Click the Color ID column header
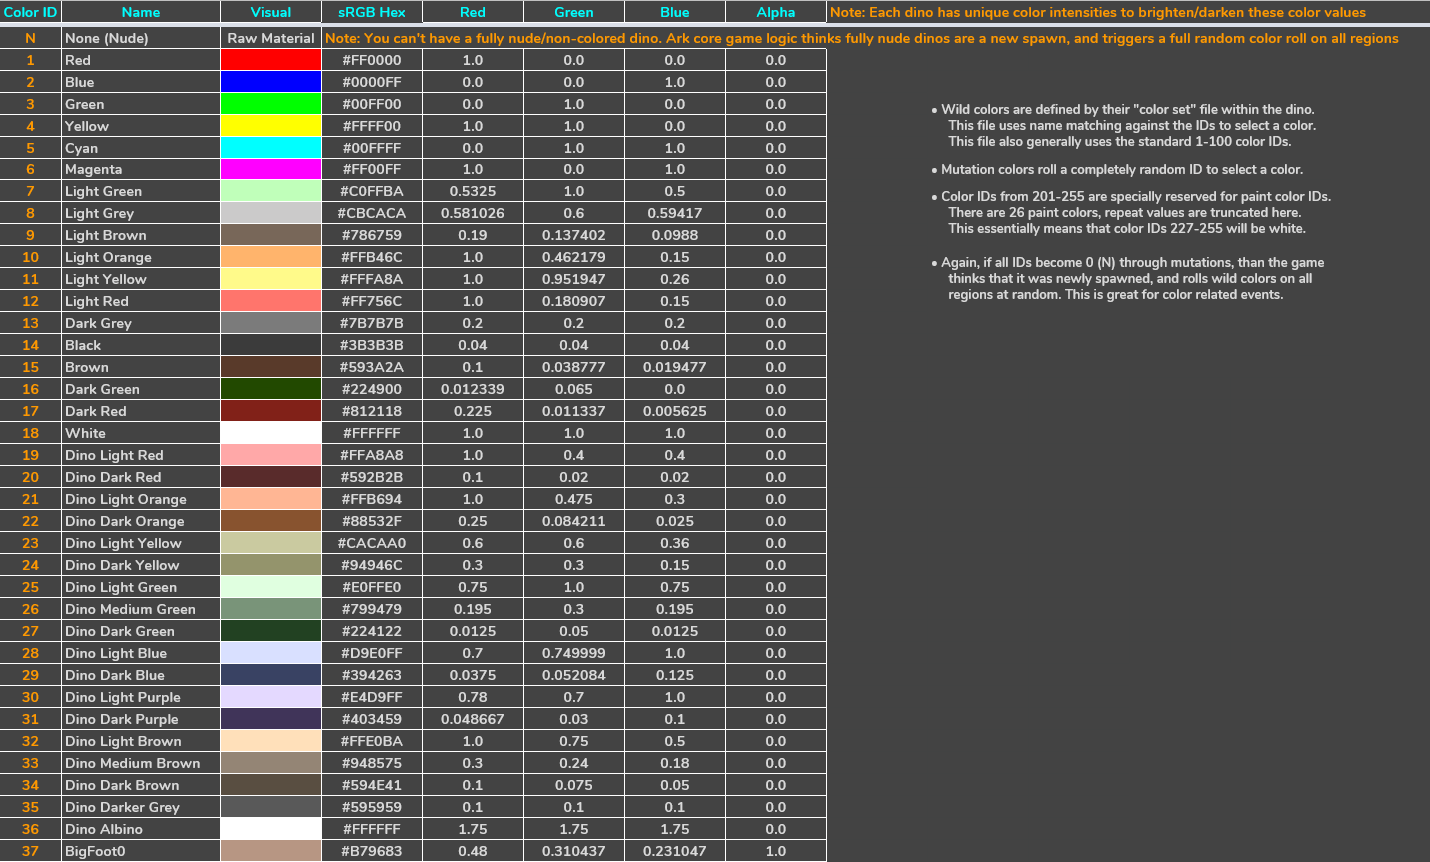This screenshot has height=862, width=1430. coord(30,12)
